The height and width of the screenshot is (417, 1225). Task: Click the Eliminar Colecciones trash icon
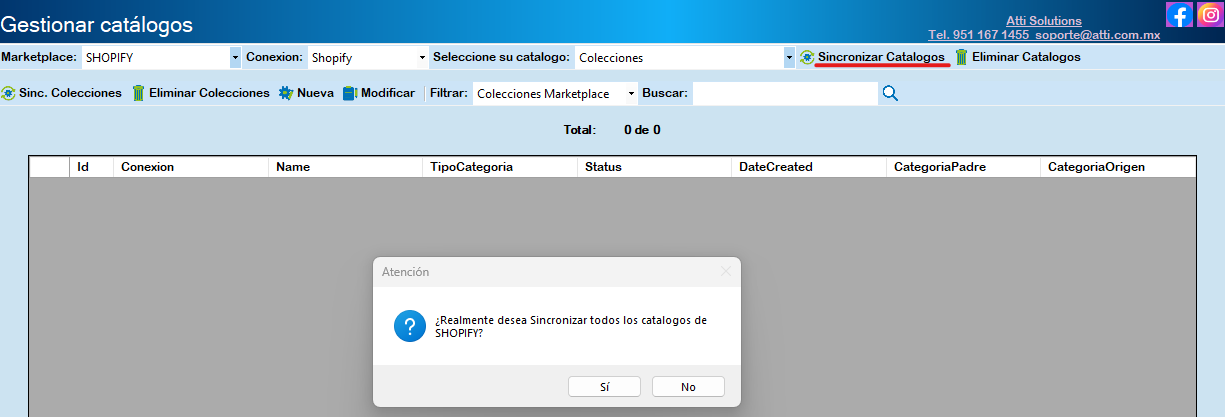click(x=139, y=93)
